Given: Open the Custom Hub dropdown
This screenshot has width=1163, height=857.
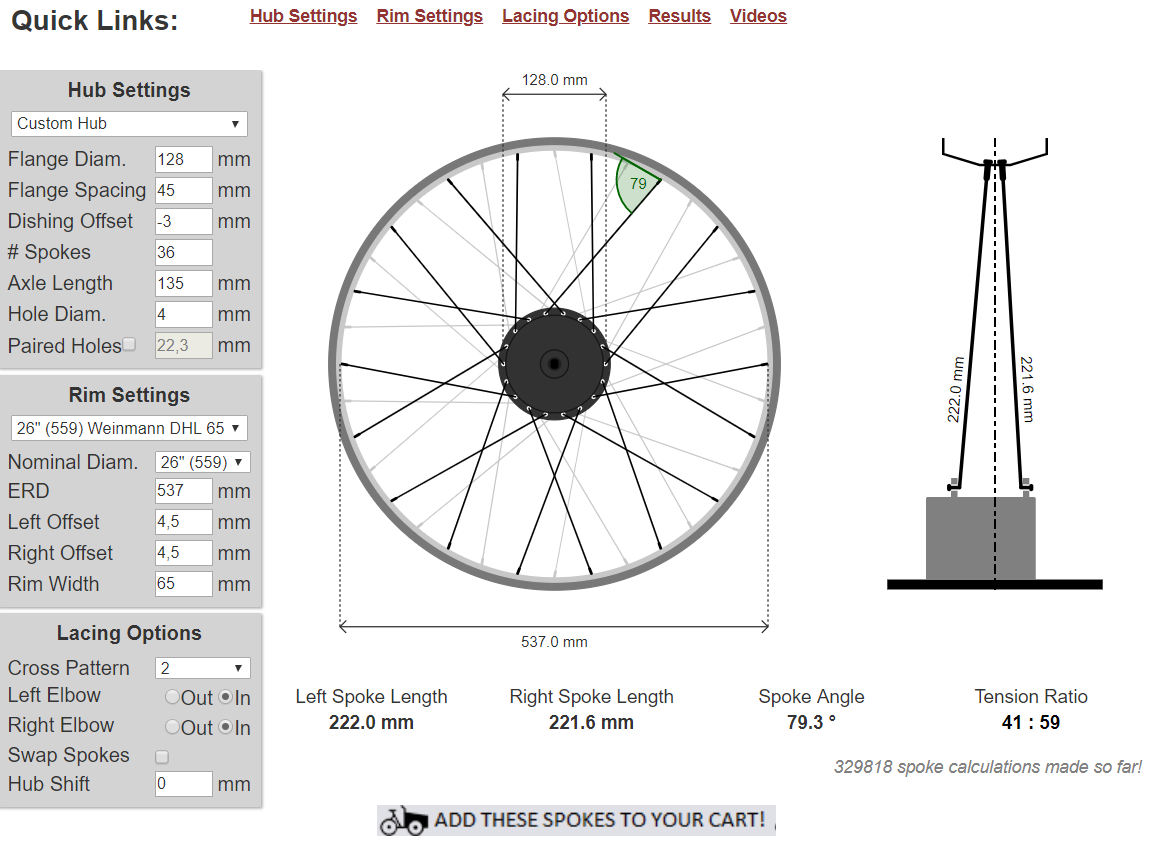Looking at the screenshot, I should click(129, 124).
